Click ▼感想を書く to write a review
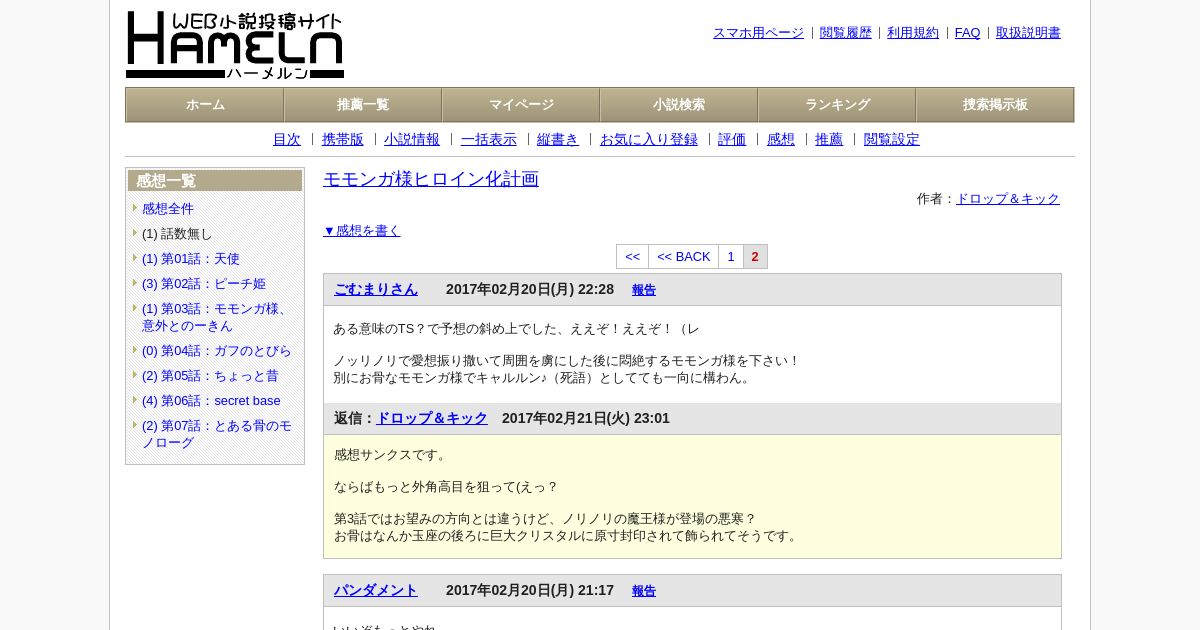 362,231
